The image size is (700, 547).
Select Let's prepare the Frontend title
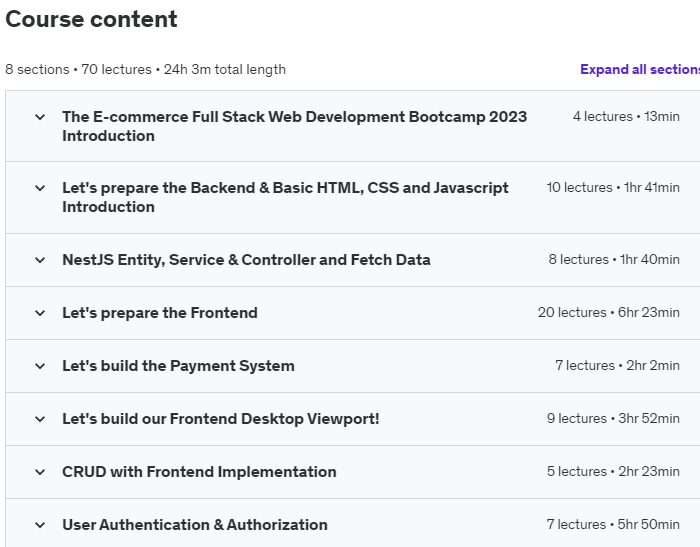(160, 313)
